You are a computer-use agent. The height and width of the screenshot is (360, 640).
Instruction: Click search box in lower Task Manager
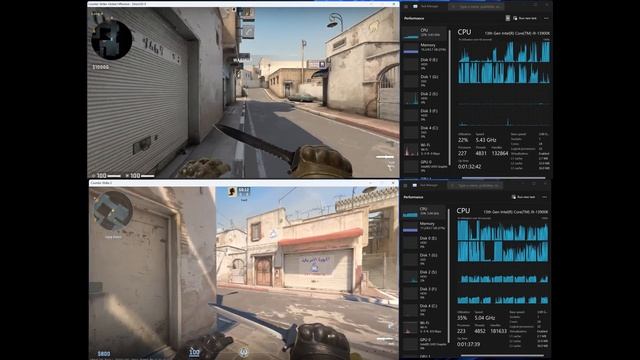click(476, 185)
